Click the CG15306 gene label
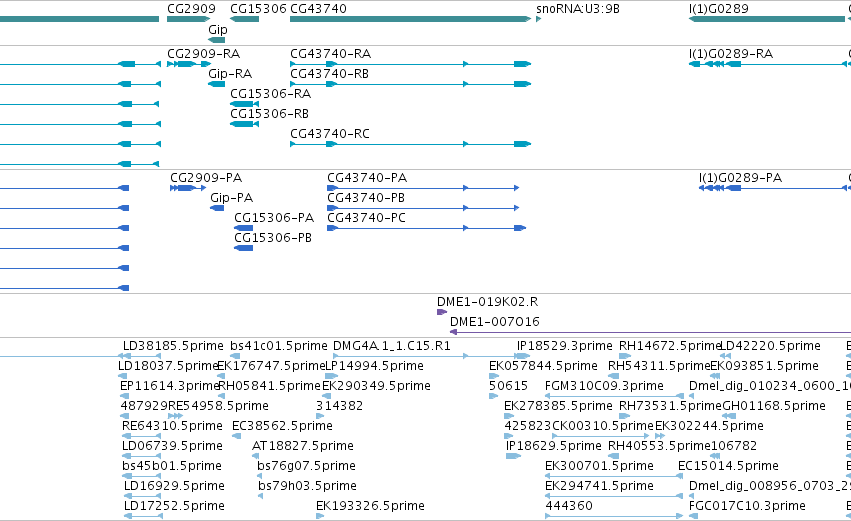Viewport: 851px width, 521px height. coord(258,9)
